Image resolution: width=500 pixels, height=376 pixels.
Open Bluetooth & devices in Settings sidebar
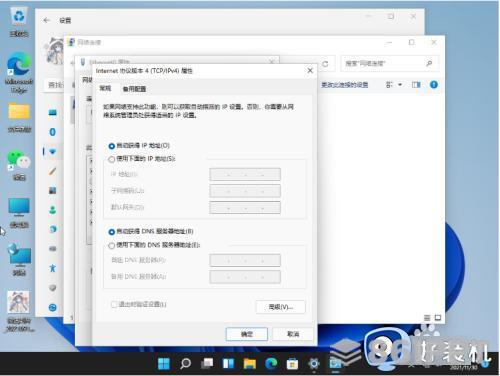pos(53,132)
